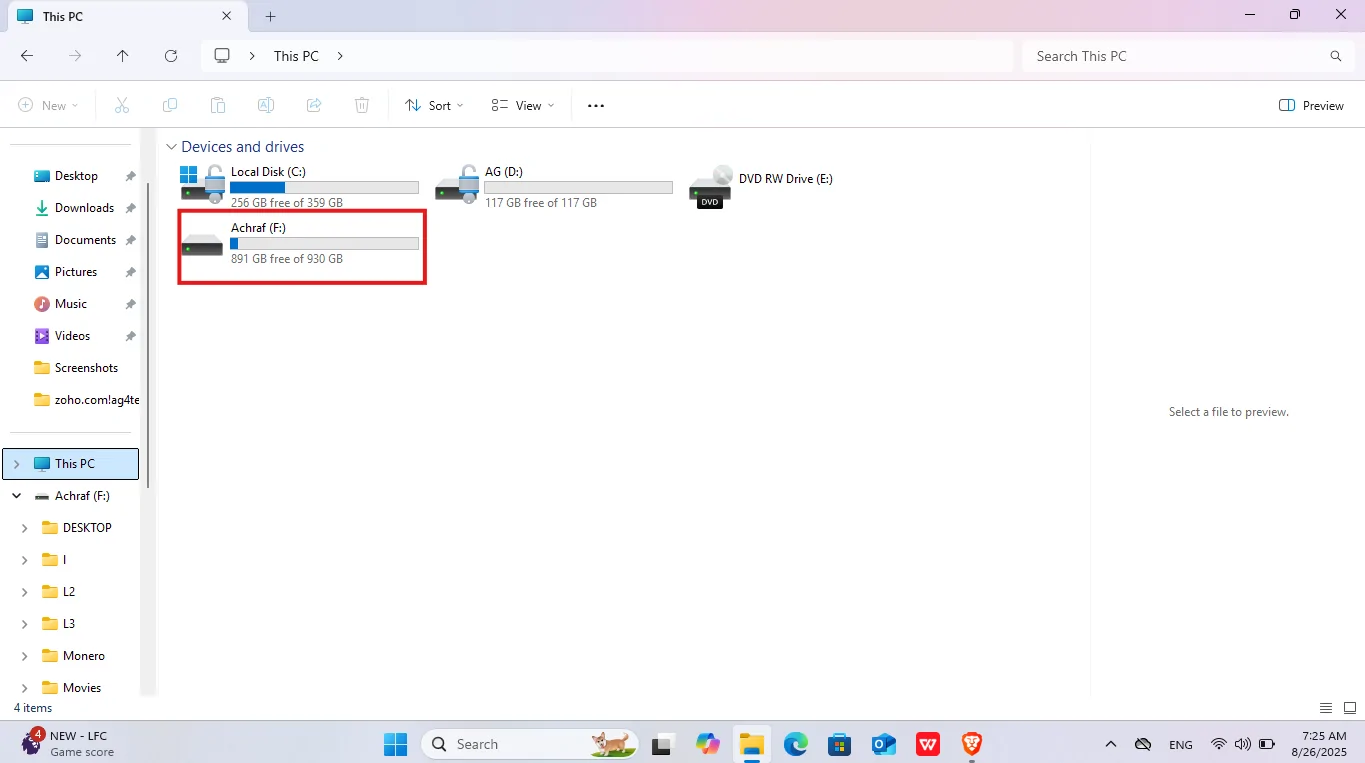The image size is (1365, 763).
Task: Expand the Monero folder in tree
Action: (24, 656)
